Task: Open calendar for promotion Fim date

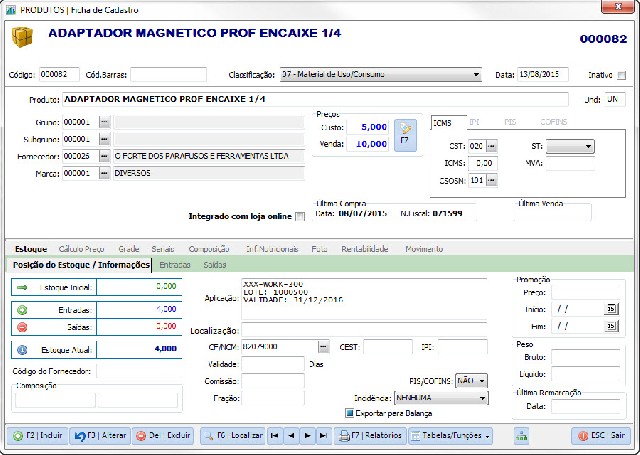Action: (611, 326)
